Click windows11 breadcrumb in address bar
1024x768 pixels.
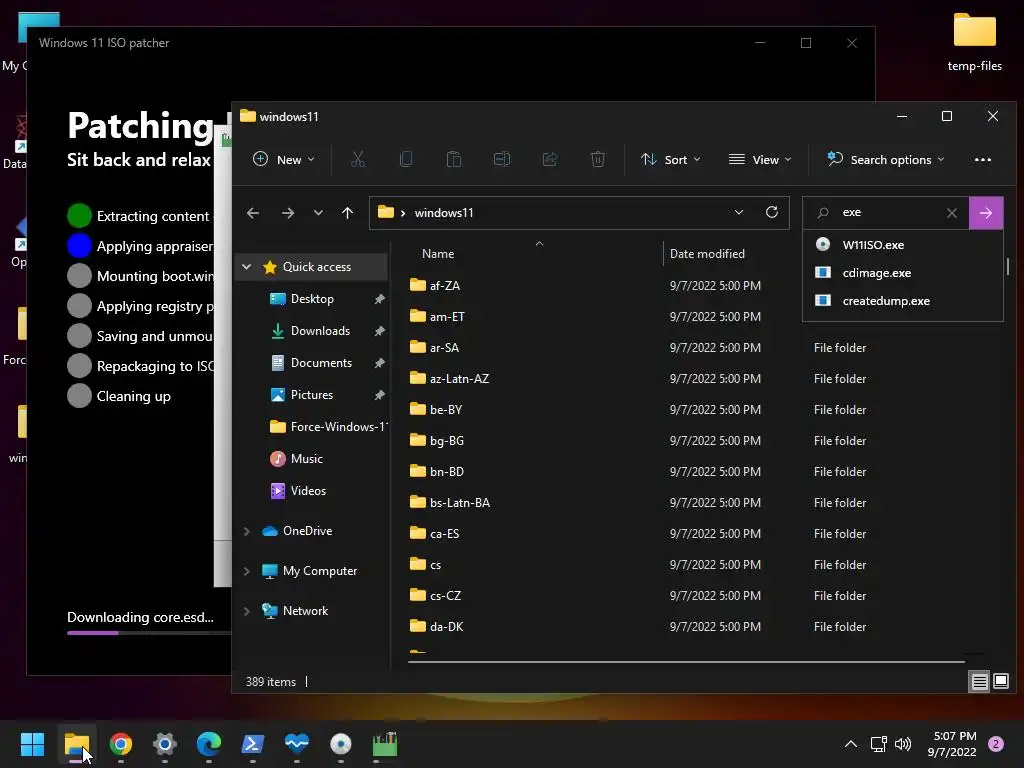443,213
